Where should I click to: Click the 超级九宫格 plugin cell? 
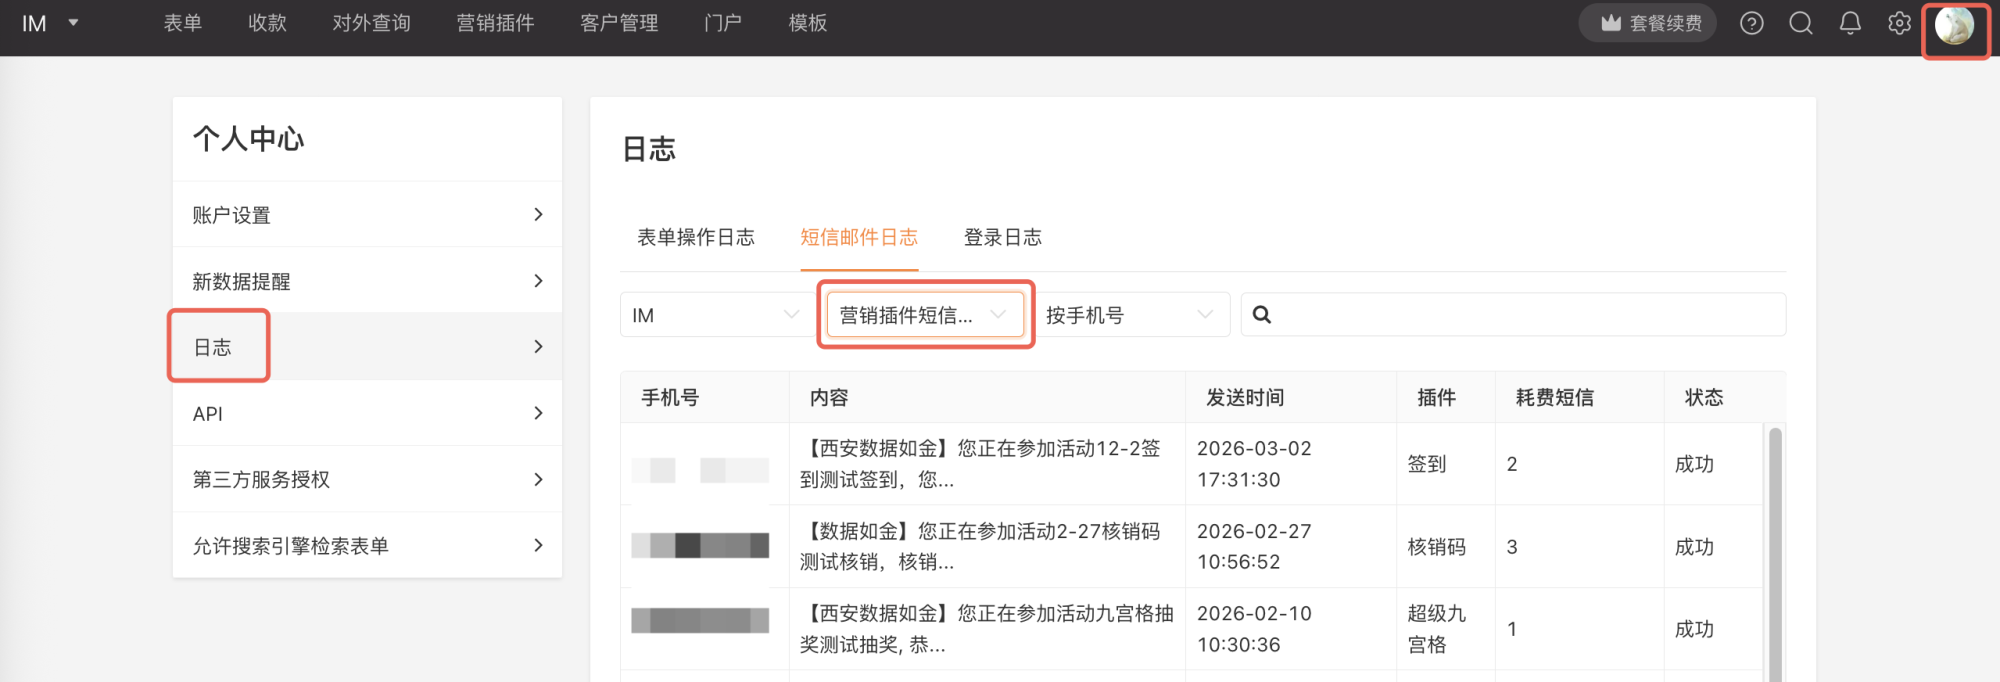[x=1437, y=629]
